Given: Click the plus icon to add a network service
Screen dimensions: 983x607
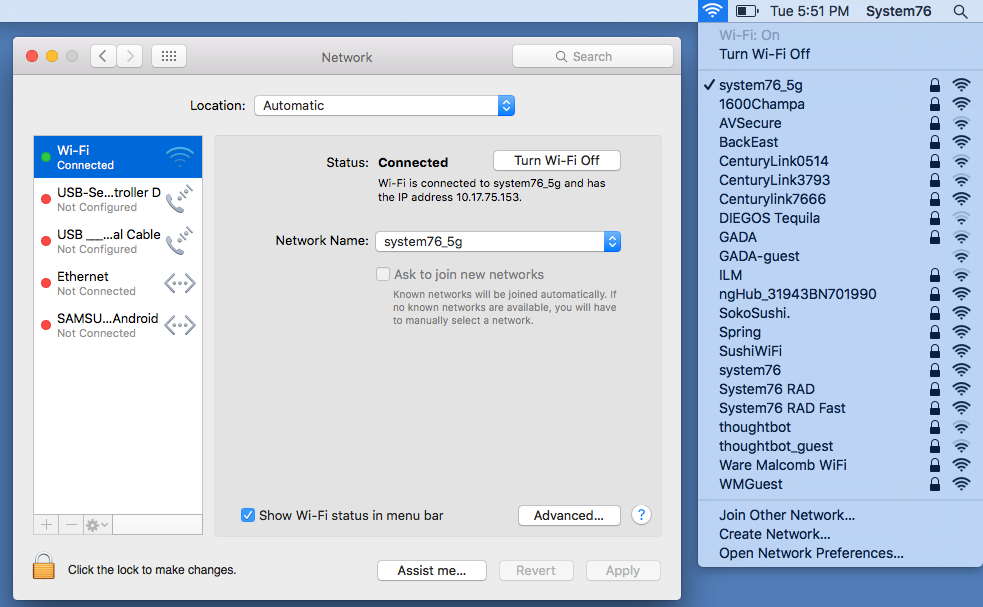Looking at the screenshot, I should tap(45, 524).
